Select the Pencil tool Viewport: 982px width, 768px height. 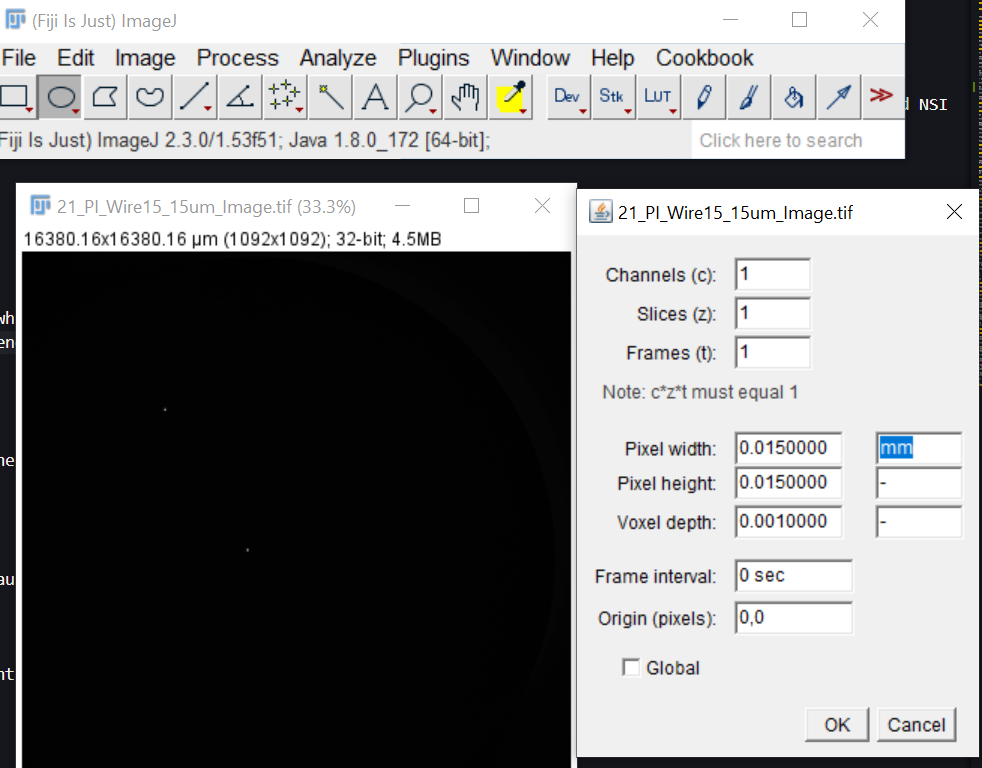click(703, 97)
